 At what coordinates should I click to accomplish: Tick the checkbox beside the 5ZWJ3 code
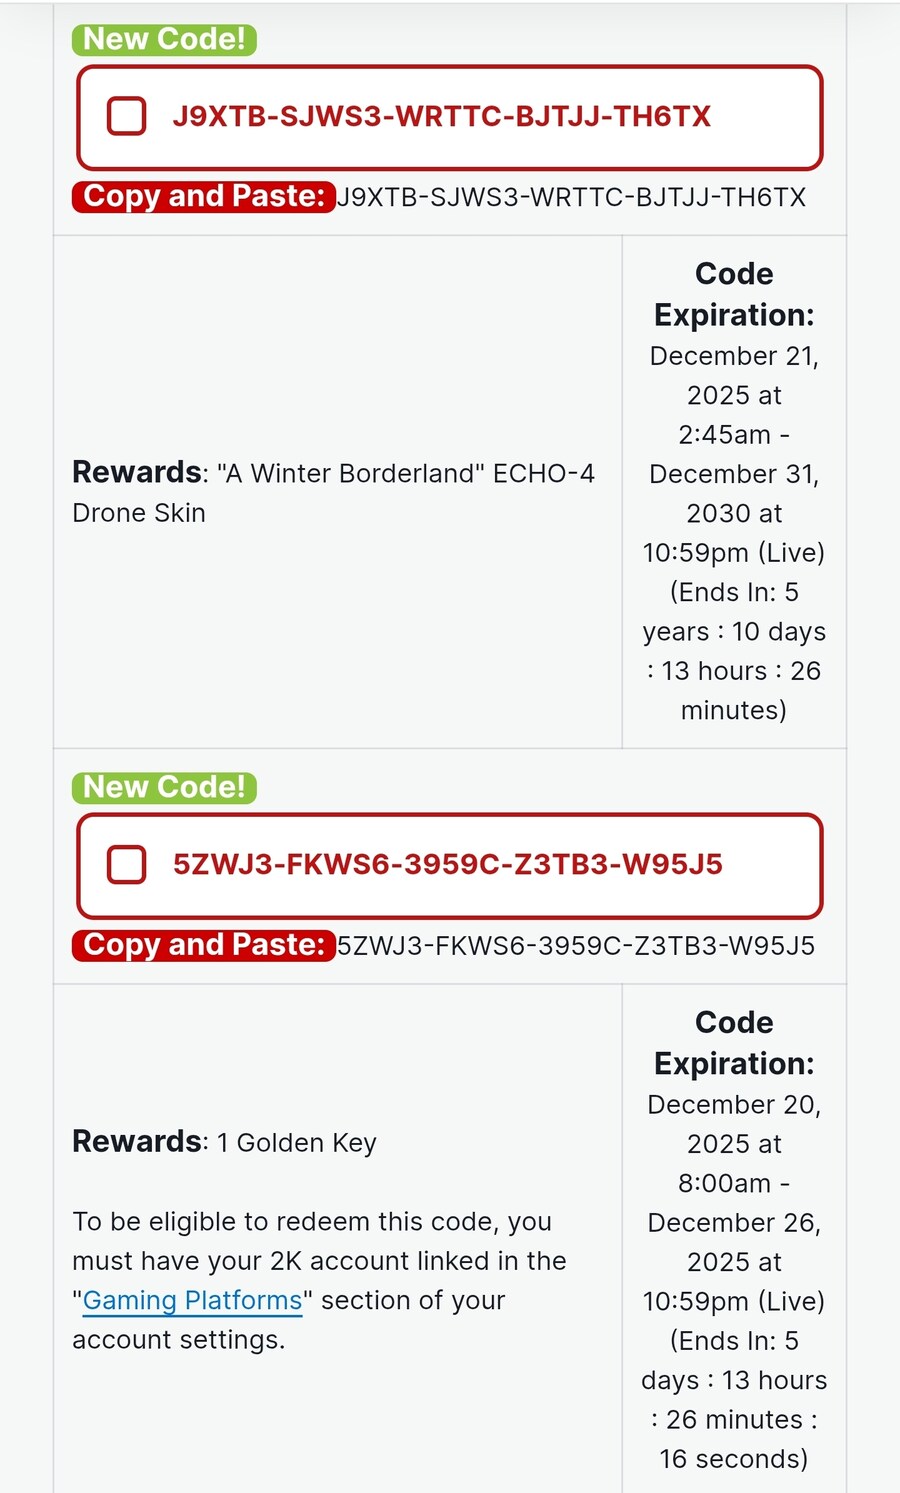[x=127, y=864]
